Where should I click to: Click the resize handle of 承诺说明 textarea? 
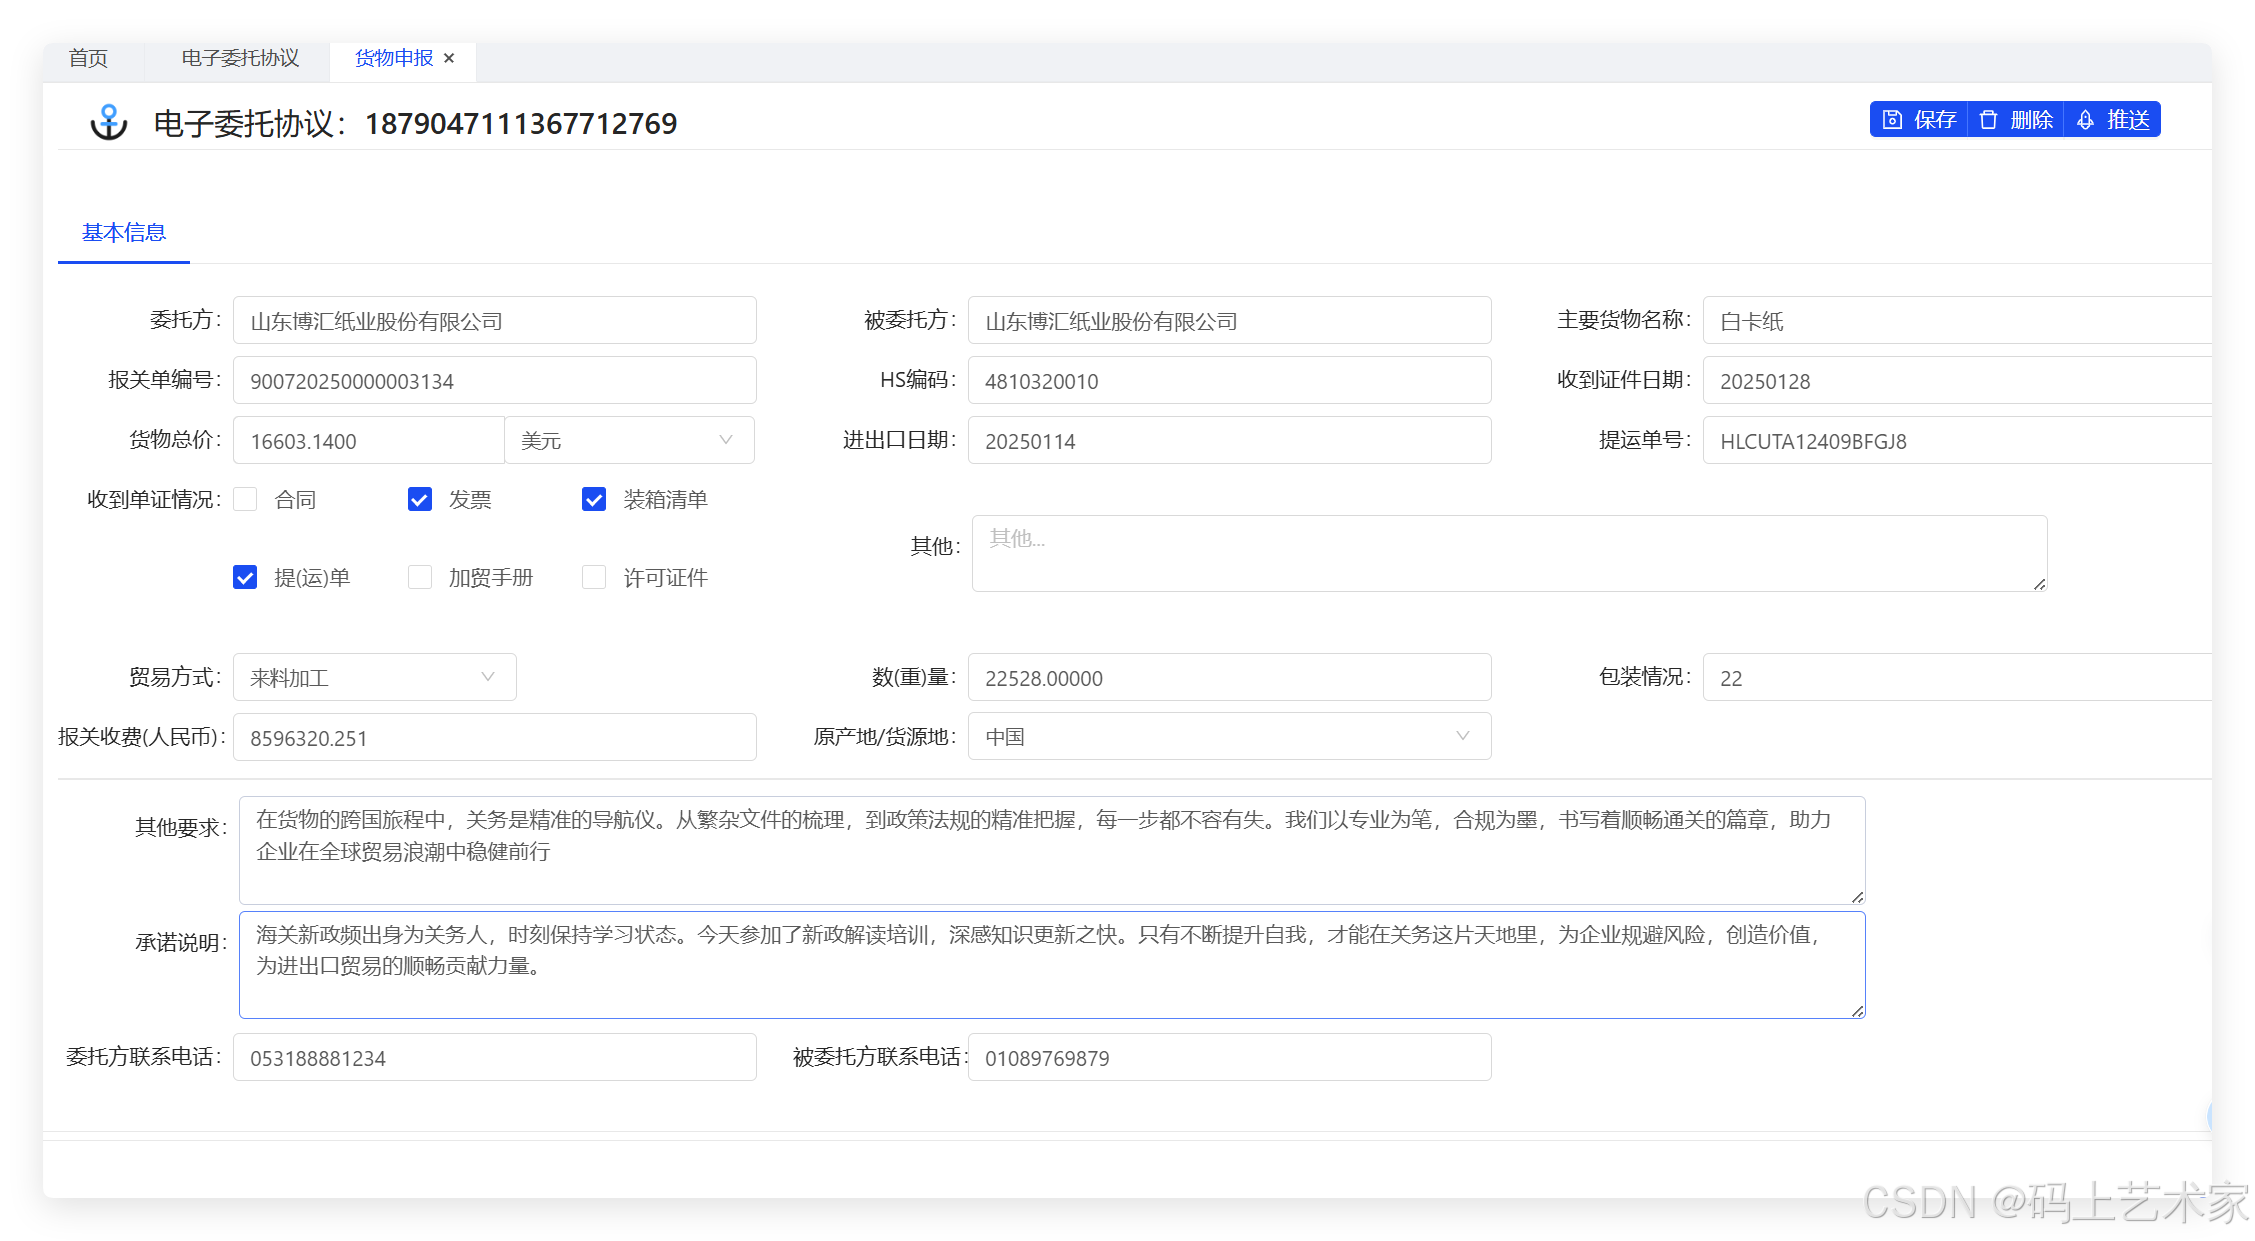coord(1857,1010)
